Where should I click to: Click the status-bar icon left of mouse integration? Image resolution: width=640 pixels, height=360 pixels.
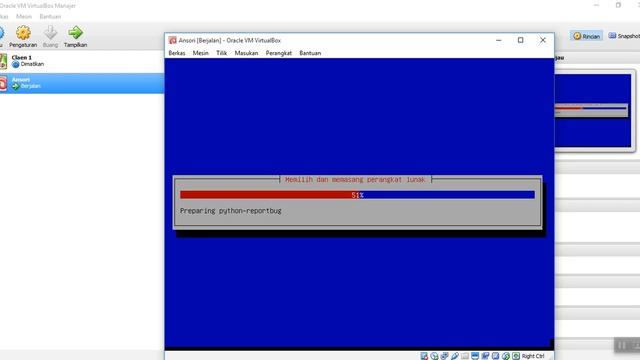pyautogui.click(x=496, y=356)
